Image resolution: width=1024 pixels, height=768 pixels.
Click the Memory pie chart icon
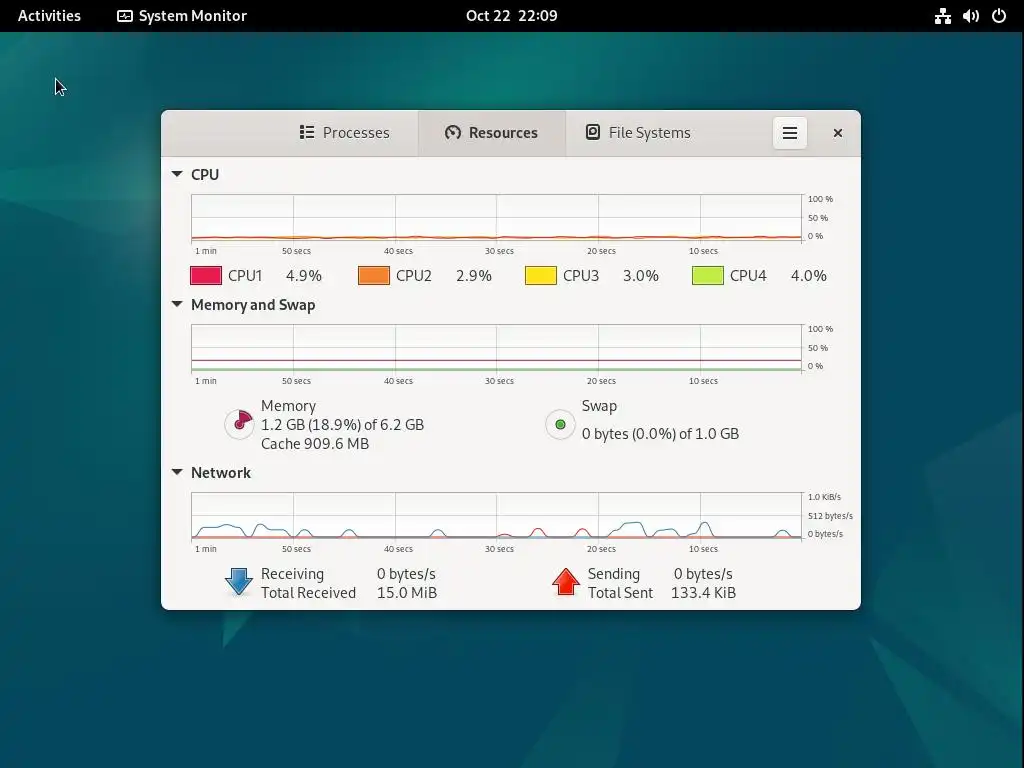(239, 424)
